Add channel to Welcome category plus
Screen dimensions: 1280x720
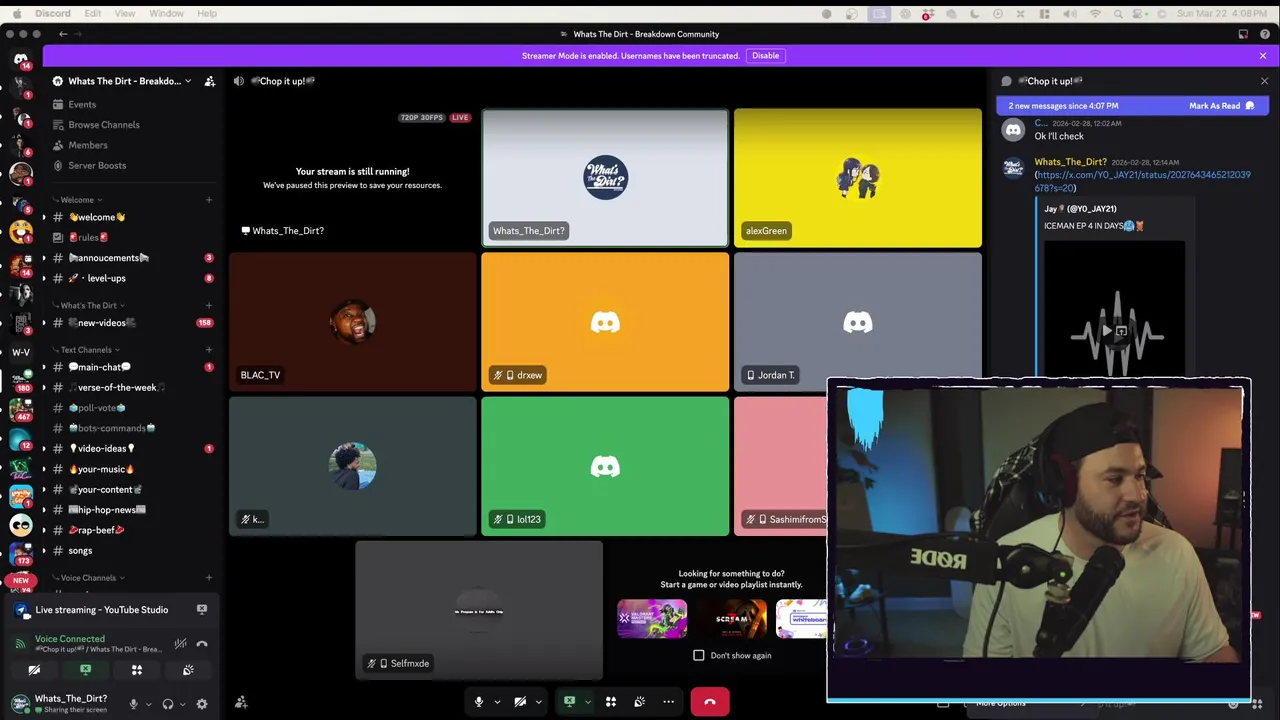tap(209, 200)
